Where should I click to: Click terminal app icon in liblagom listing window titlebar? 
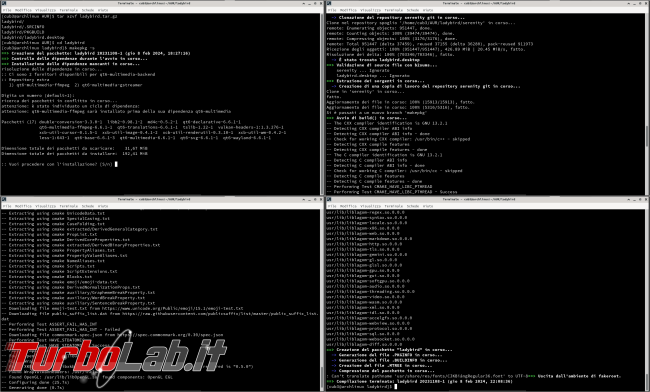[329, 199]
